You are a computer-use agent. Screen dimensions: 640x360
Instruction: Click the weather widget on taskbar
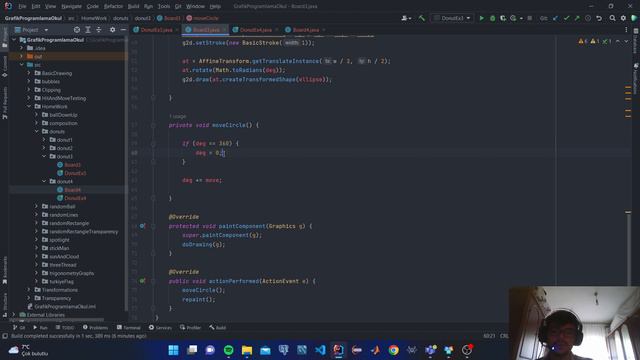[28, 350]
